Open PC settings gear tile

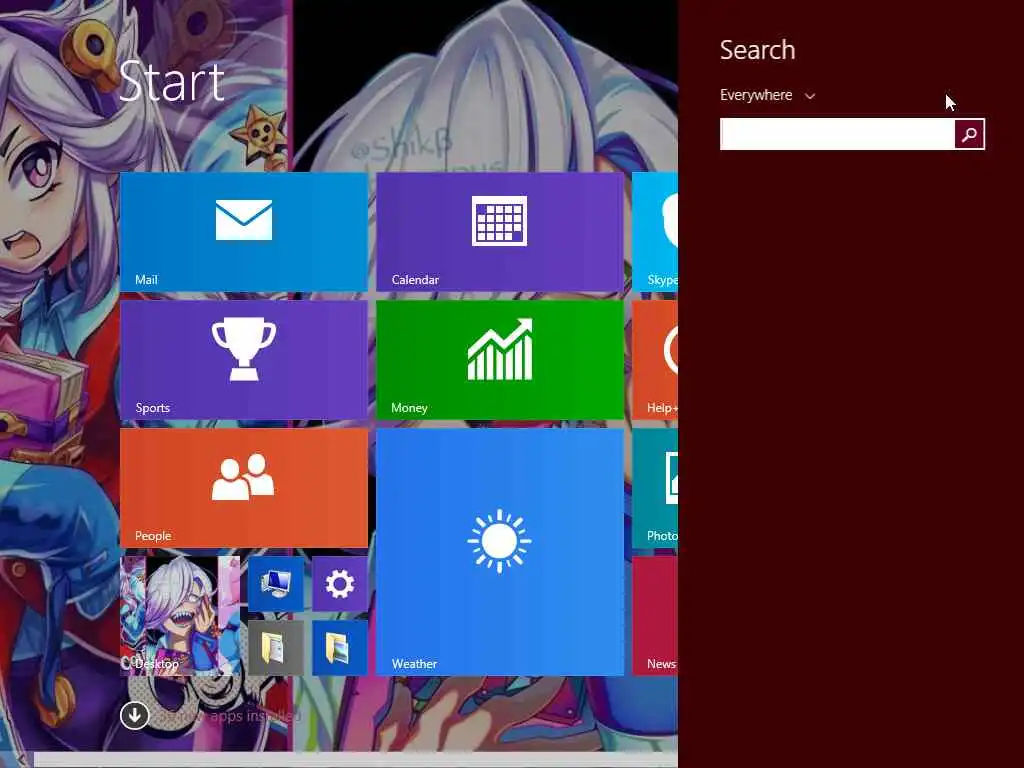click(340, 584)
